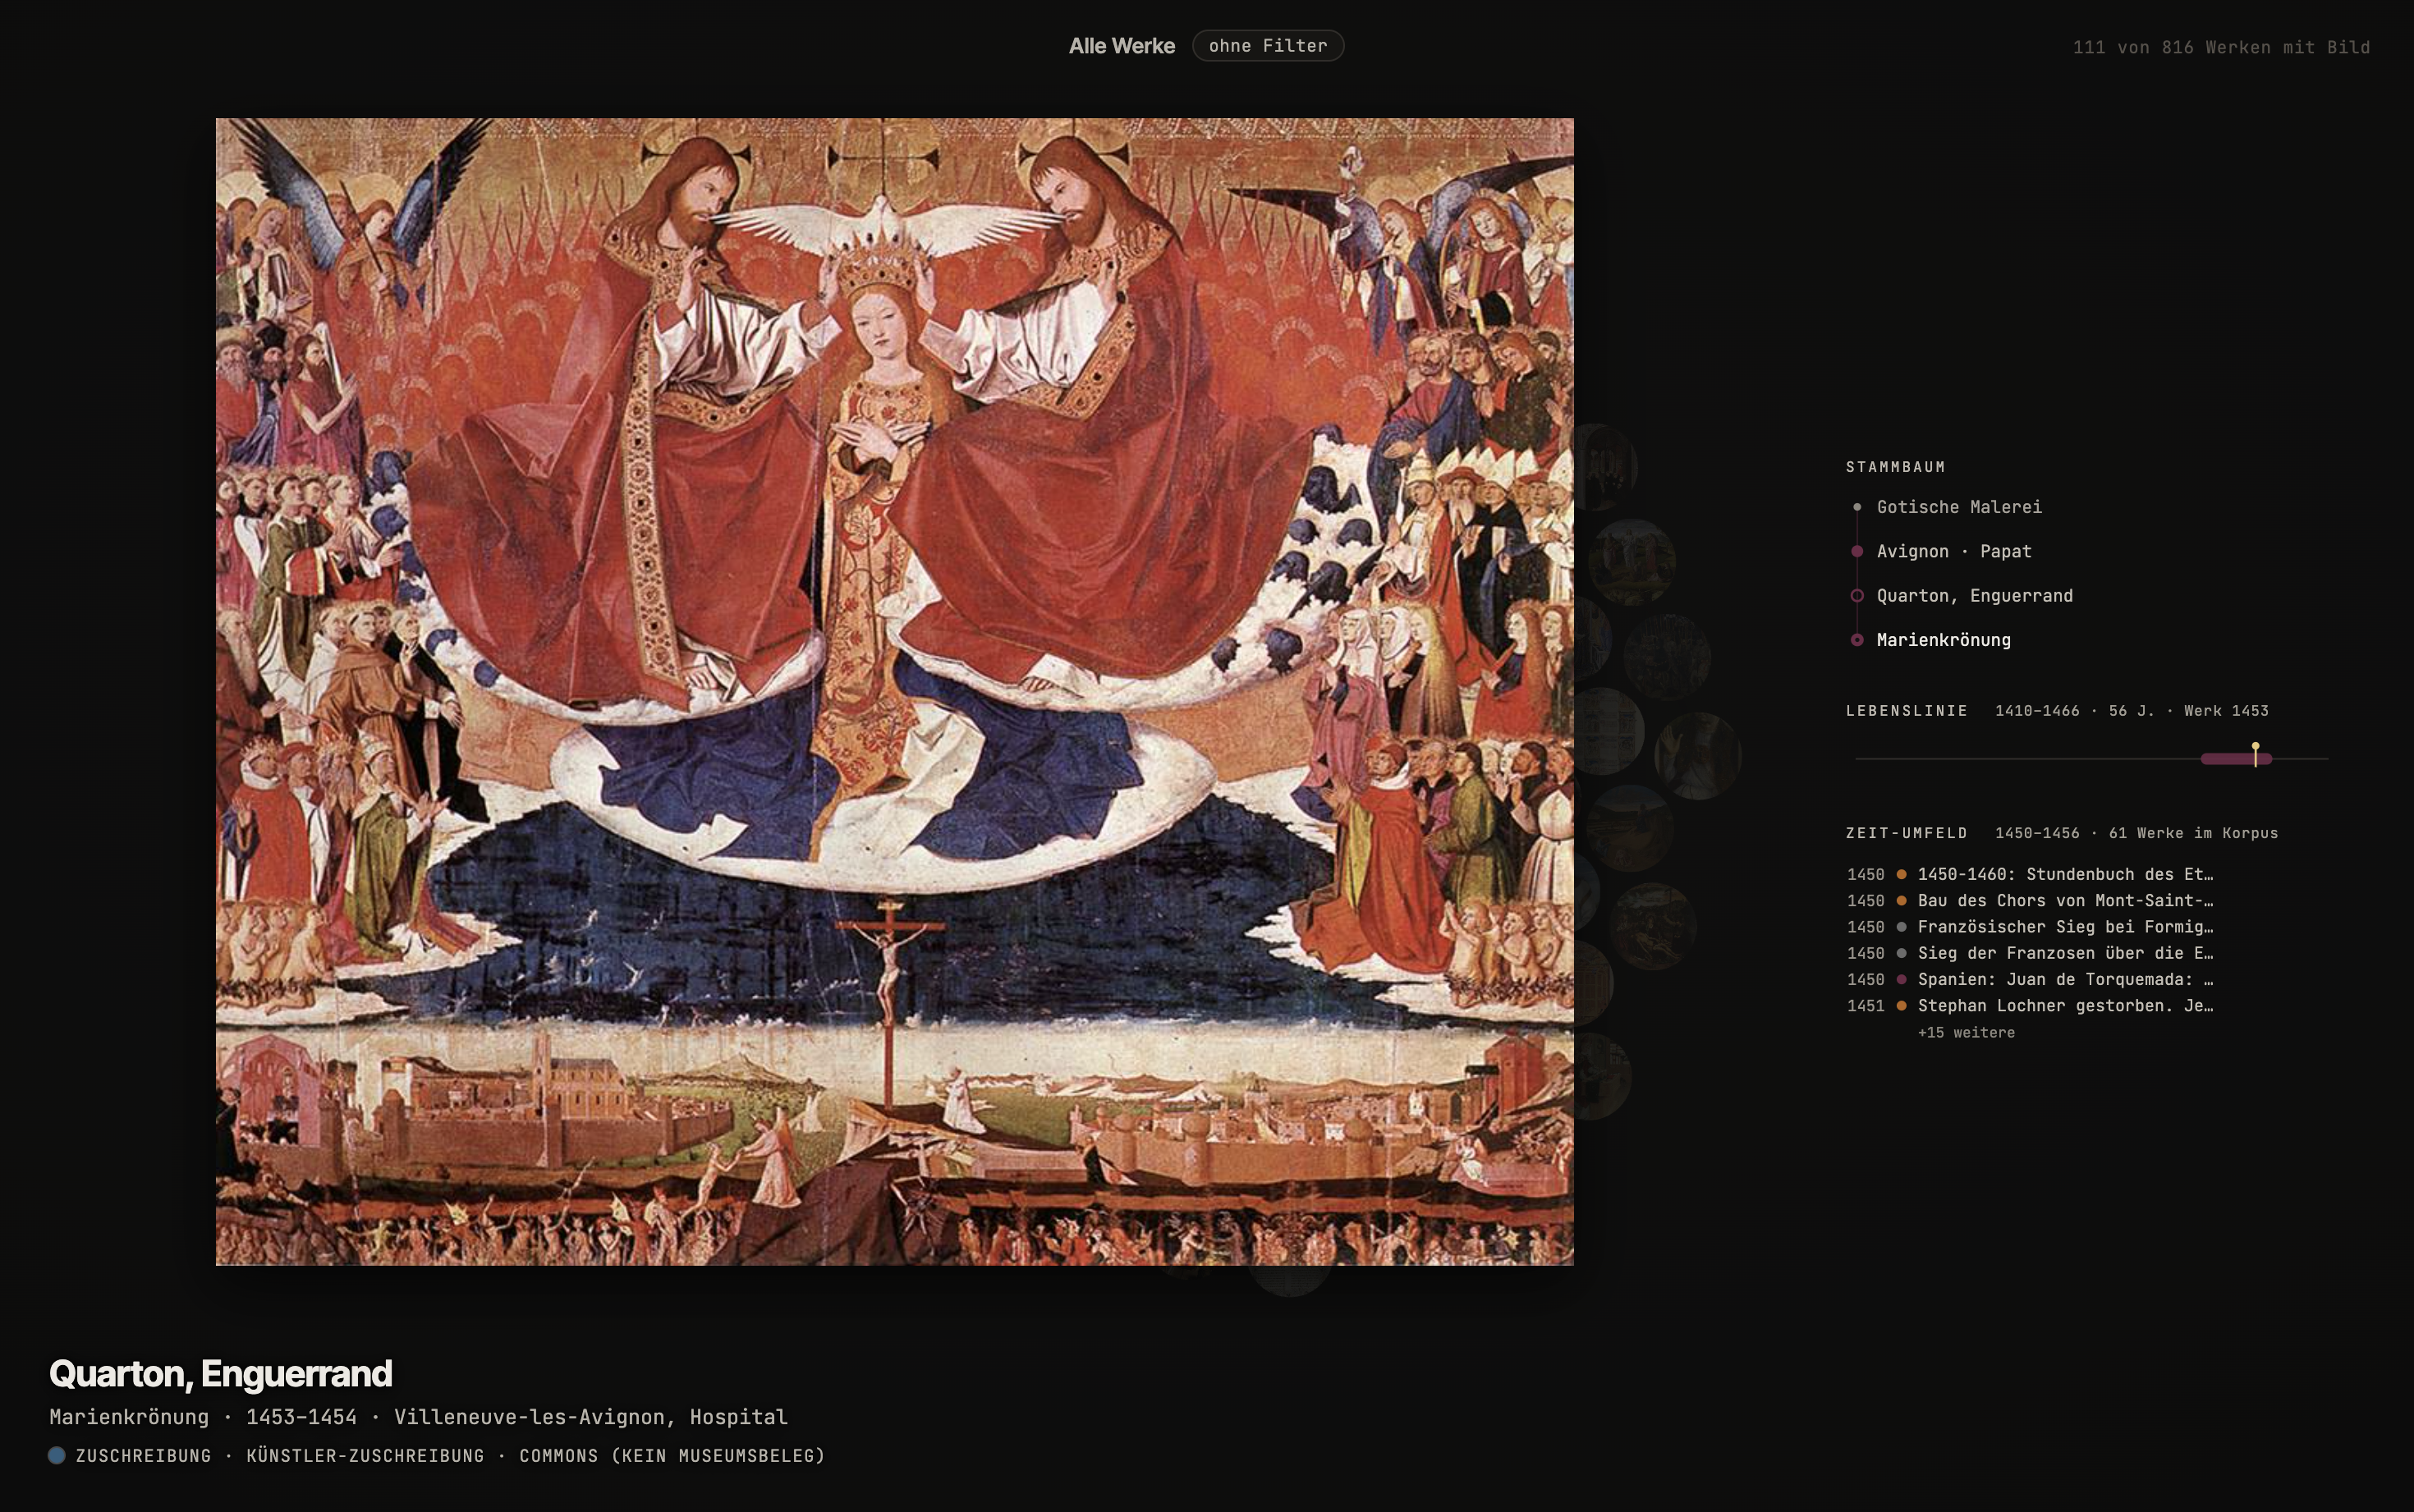The width and height of the screenshot is (2414, 1512).
Task: Click the "ZEIT-UMFELD" section header
Action: (x=1907, y=833)
